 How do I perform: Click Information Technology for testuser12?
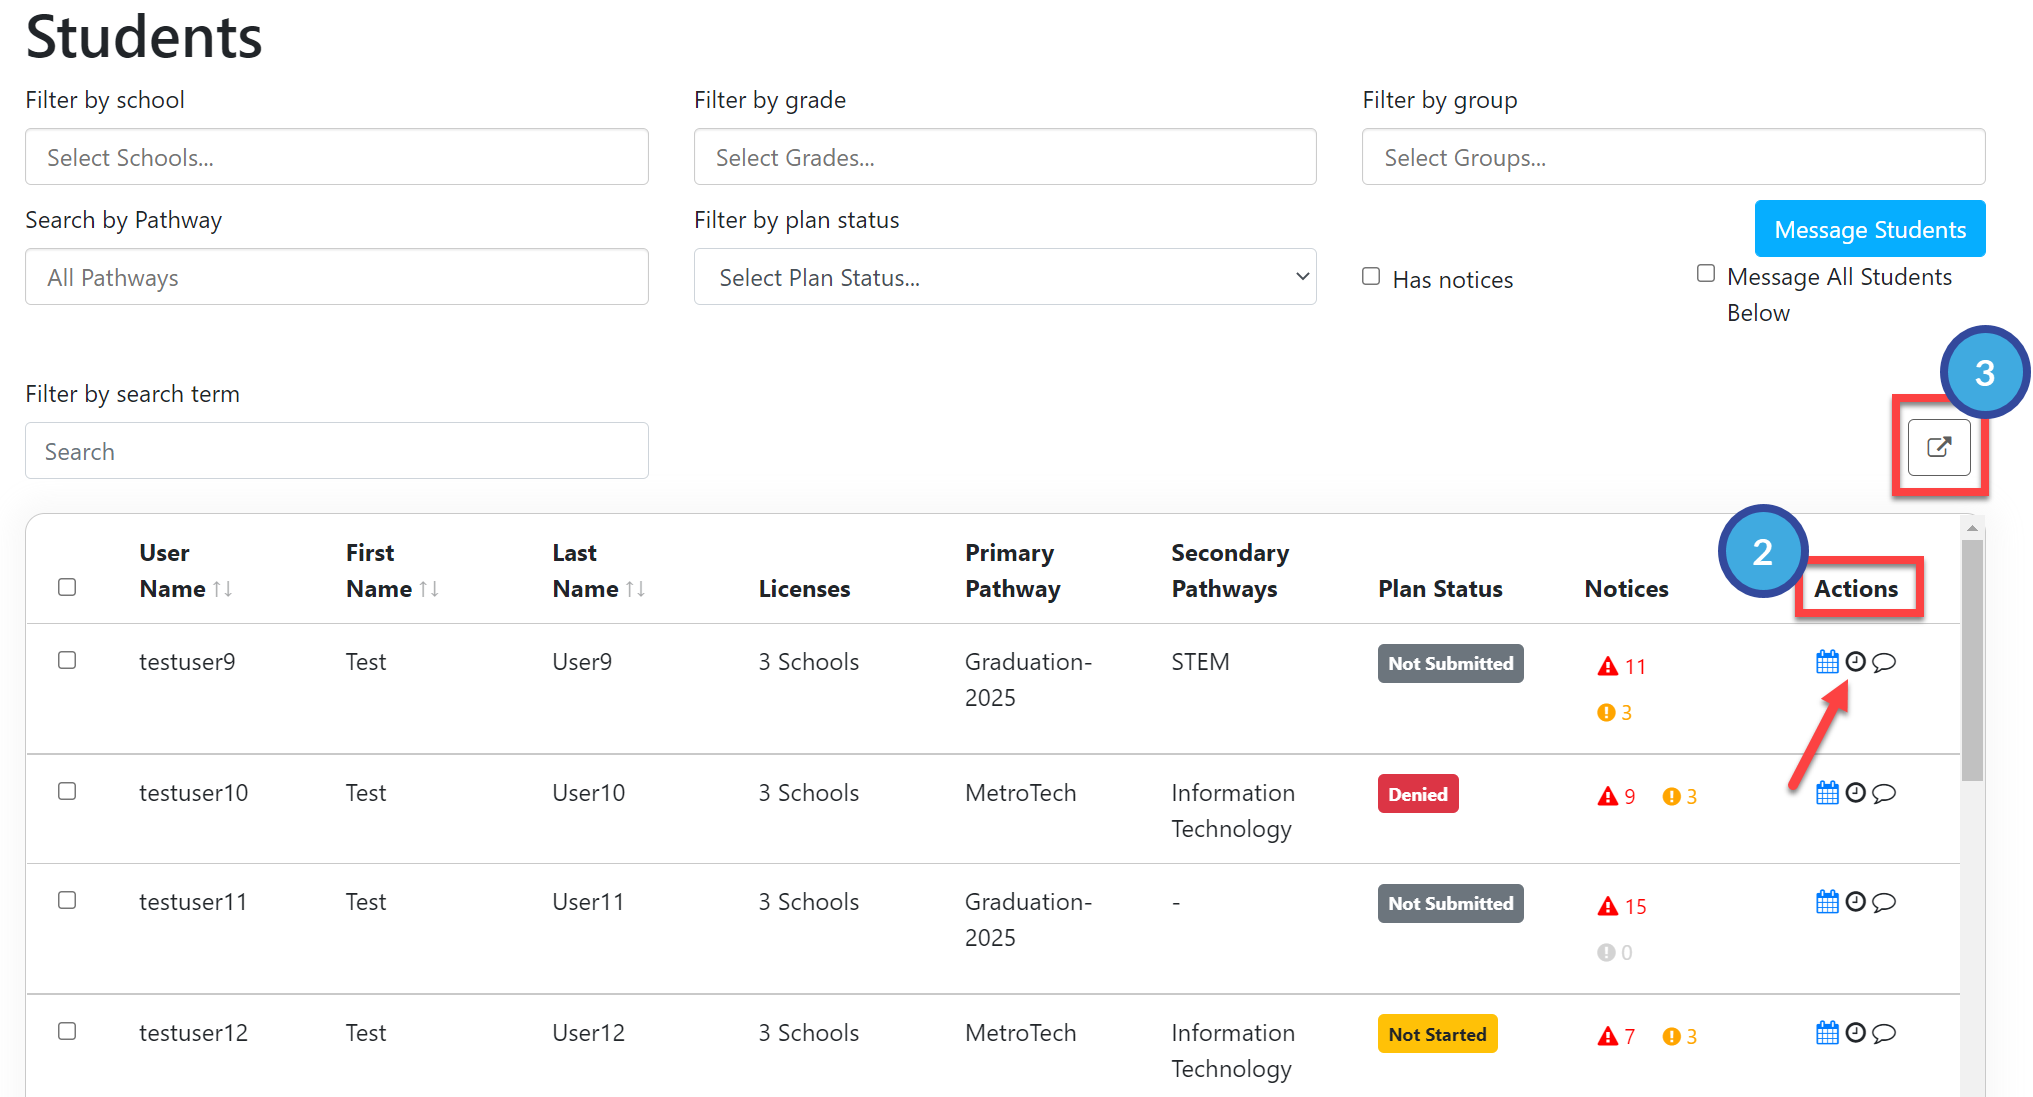pyautogui.click(x=1233, y=1051)
